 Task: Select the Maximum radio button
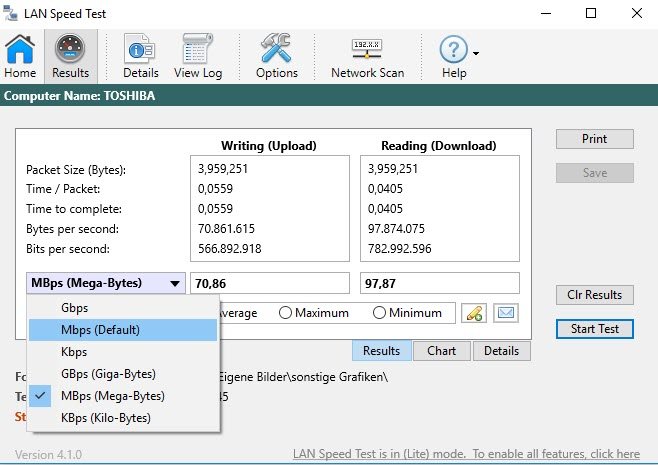click(x=286, y=313)
